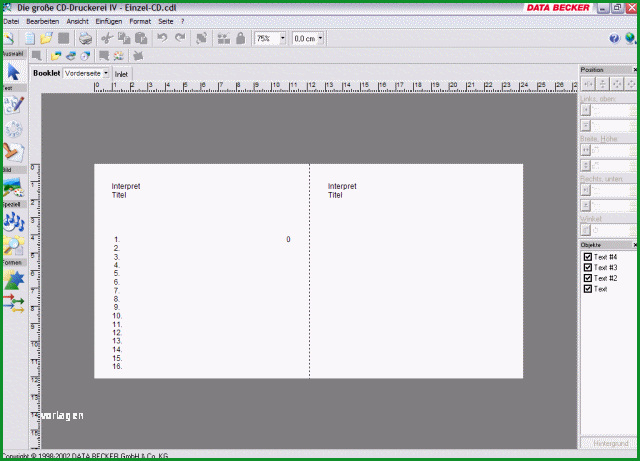This screenshot has height=461, width=640.
Task: Click the scissors cut icon
Action: 107,38
